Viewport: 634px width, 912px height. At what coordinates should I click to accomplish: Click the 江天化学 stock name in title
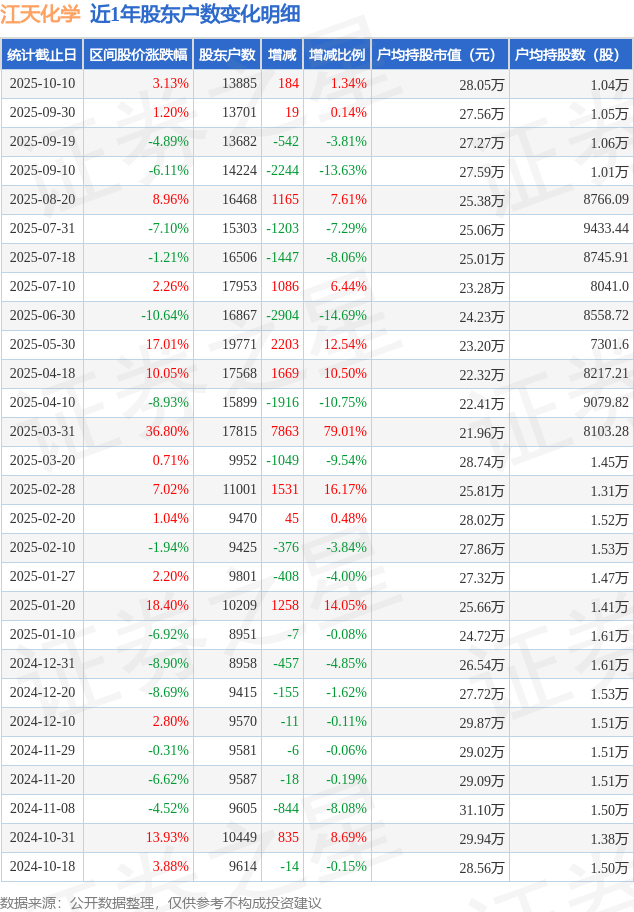tap(41, 14)
